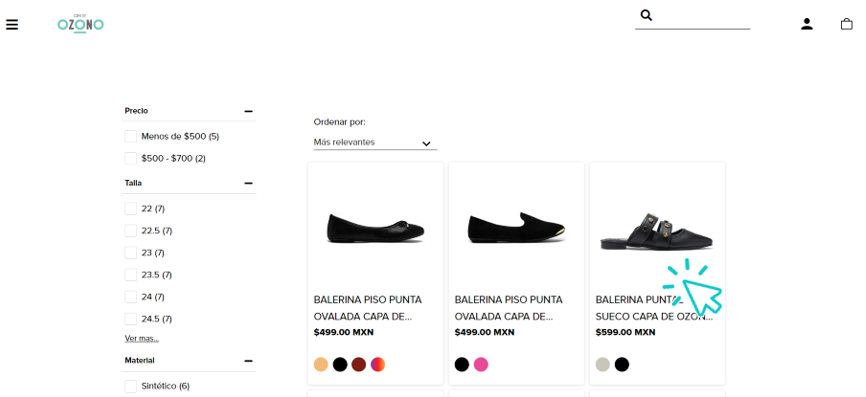The width and height of the screenshot is (866, 397).
Task: Open the hamburger navigation menu
Action: [x=12, y=25]
